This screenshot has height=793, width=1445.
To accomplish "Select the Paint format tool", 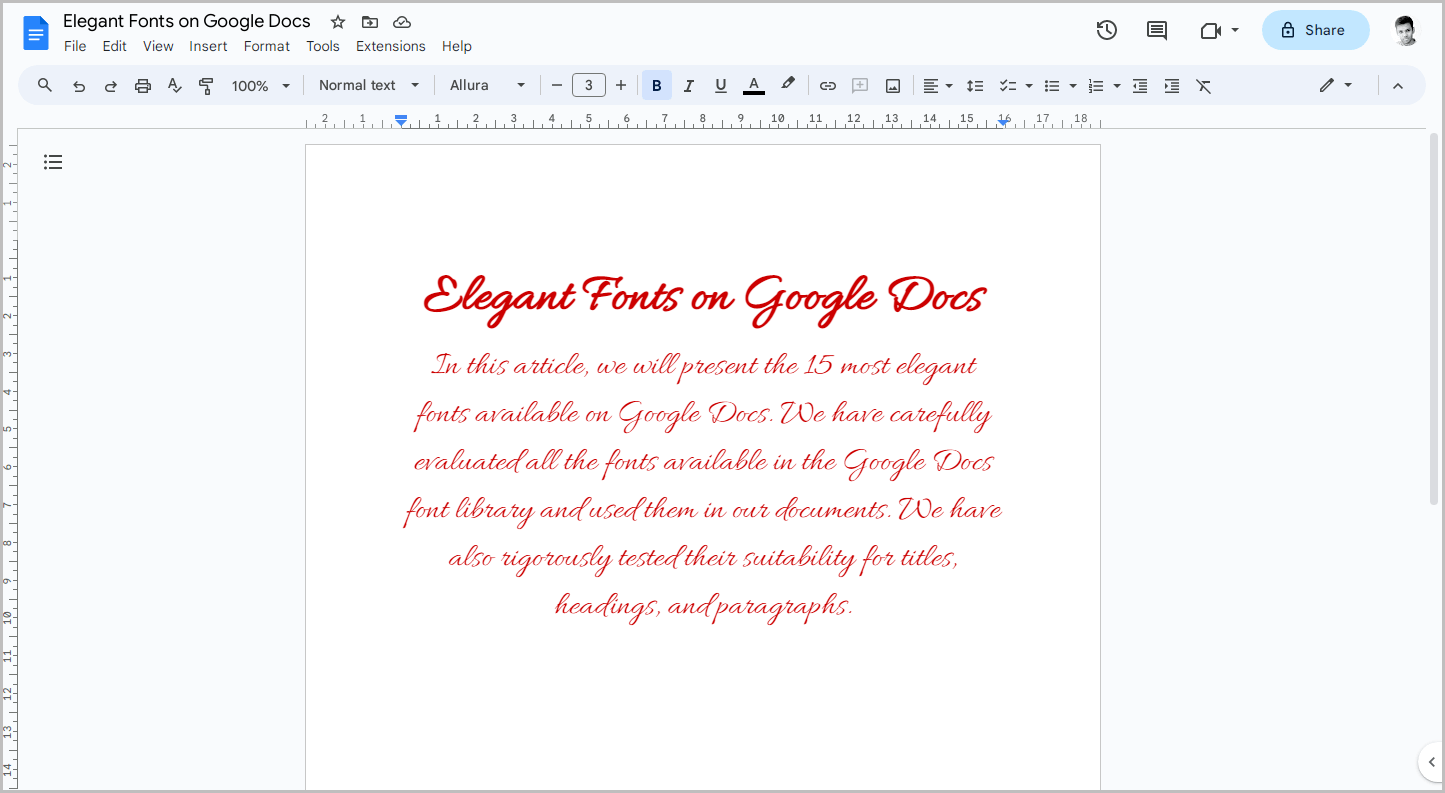I will point(206,85).
